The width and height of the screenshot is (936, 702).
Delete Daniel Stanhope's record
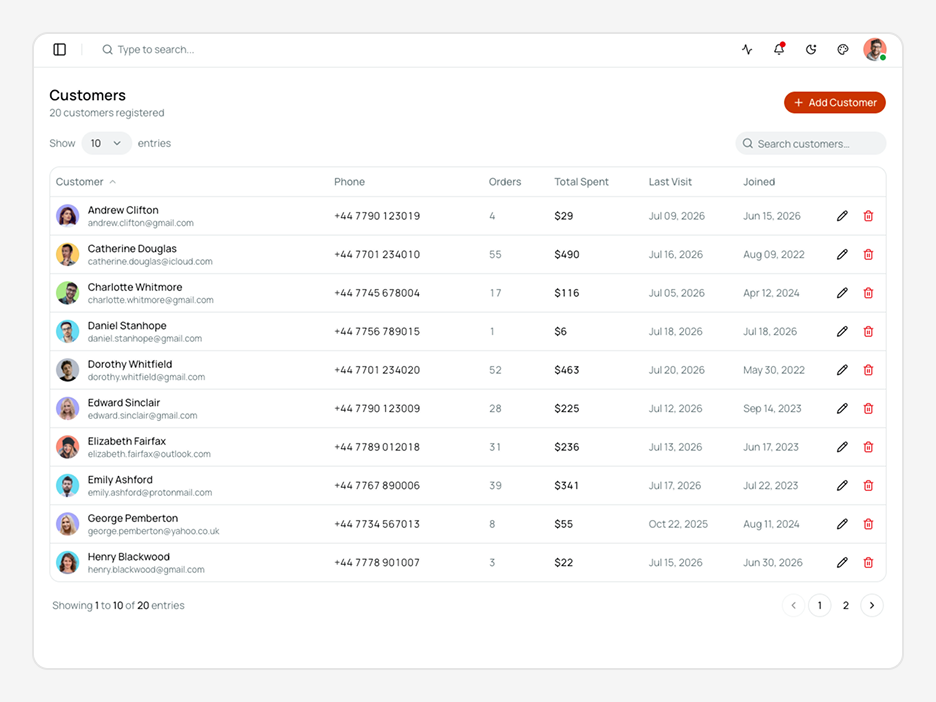(x=869, y=331)
